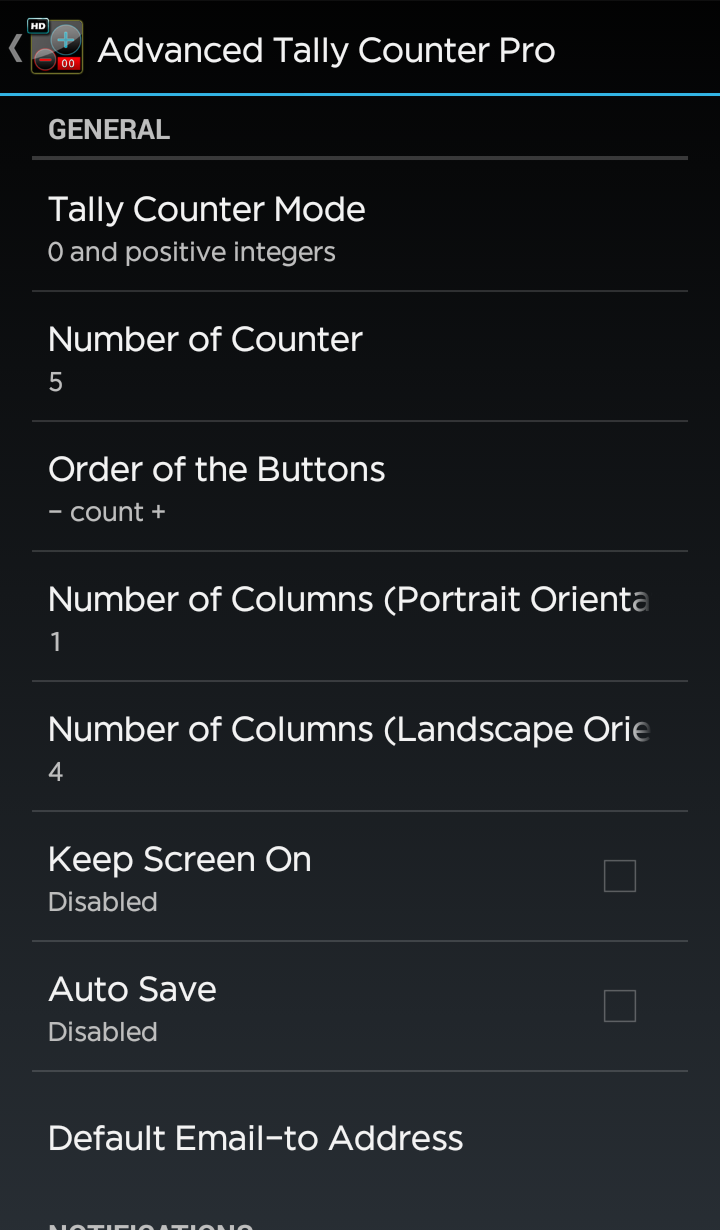Tap the back chevron in the header
Viewport: 720px width, 1230px height.
click(14, 48)
